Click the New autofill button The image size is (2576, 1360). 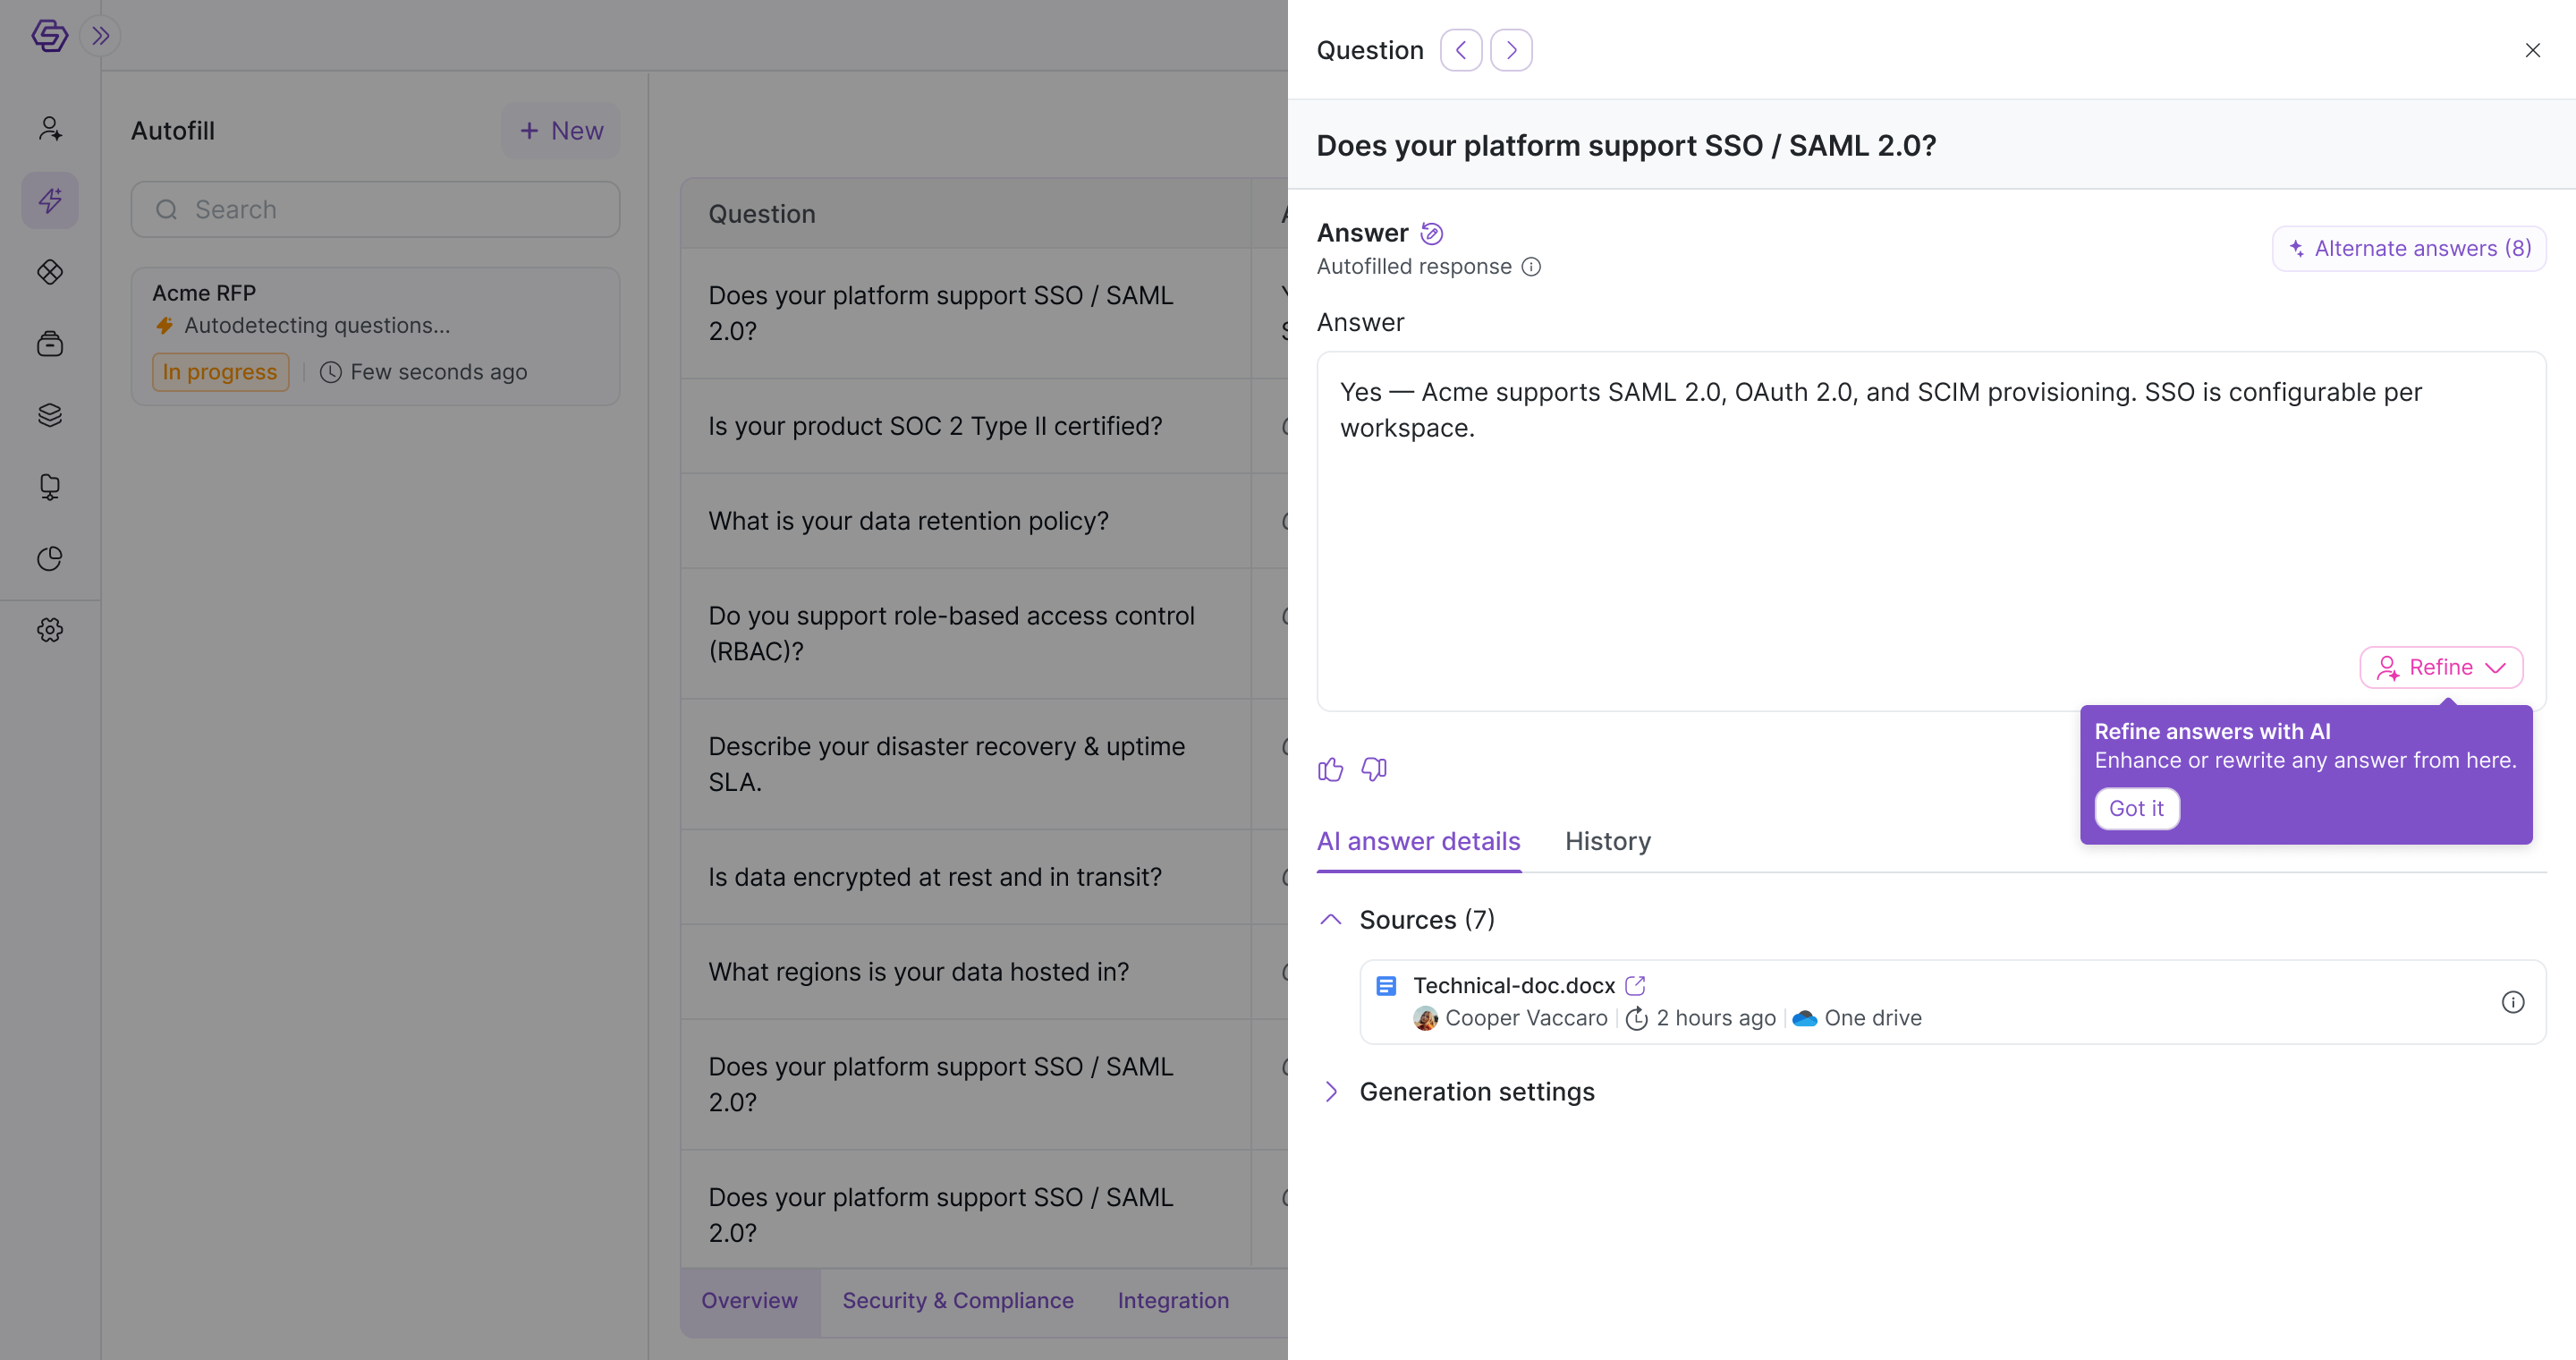pyautogui.click(x=560, y=131)
